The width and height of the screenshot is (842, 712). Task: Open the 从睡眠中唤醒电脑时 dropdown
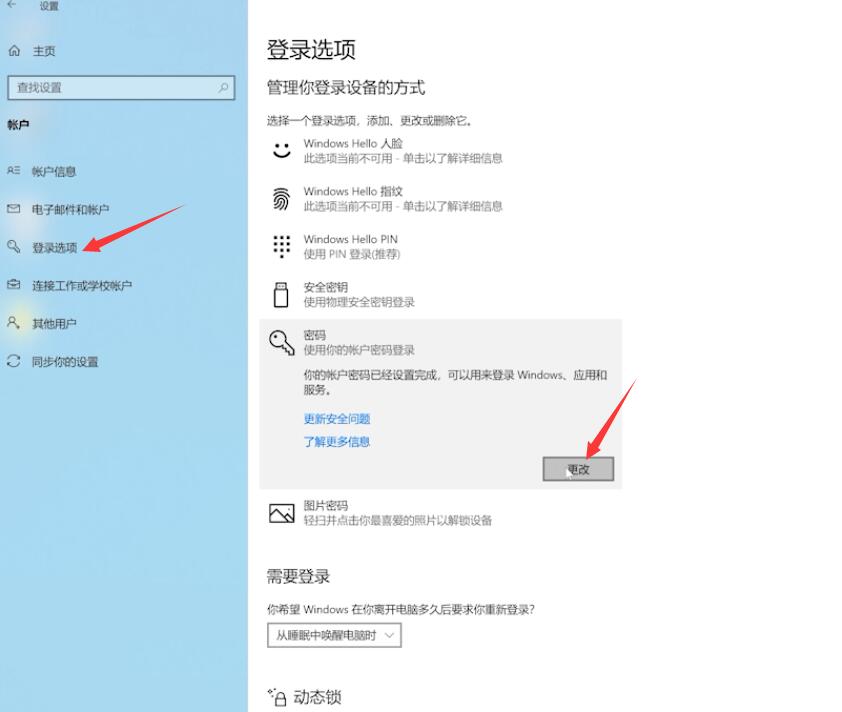click(334, 635)
